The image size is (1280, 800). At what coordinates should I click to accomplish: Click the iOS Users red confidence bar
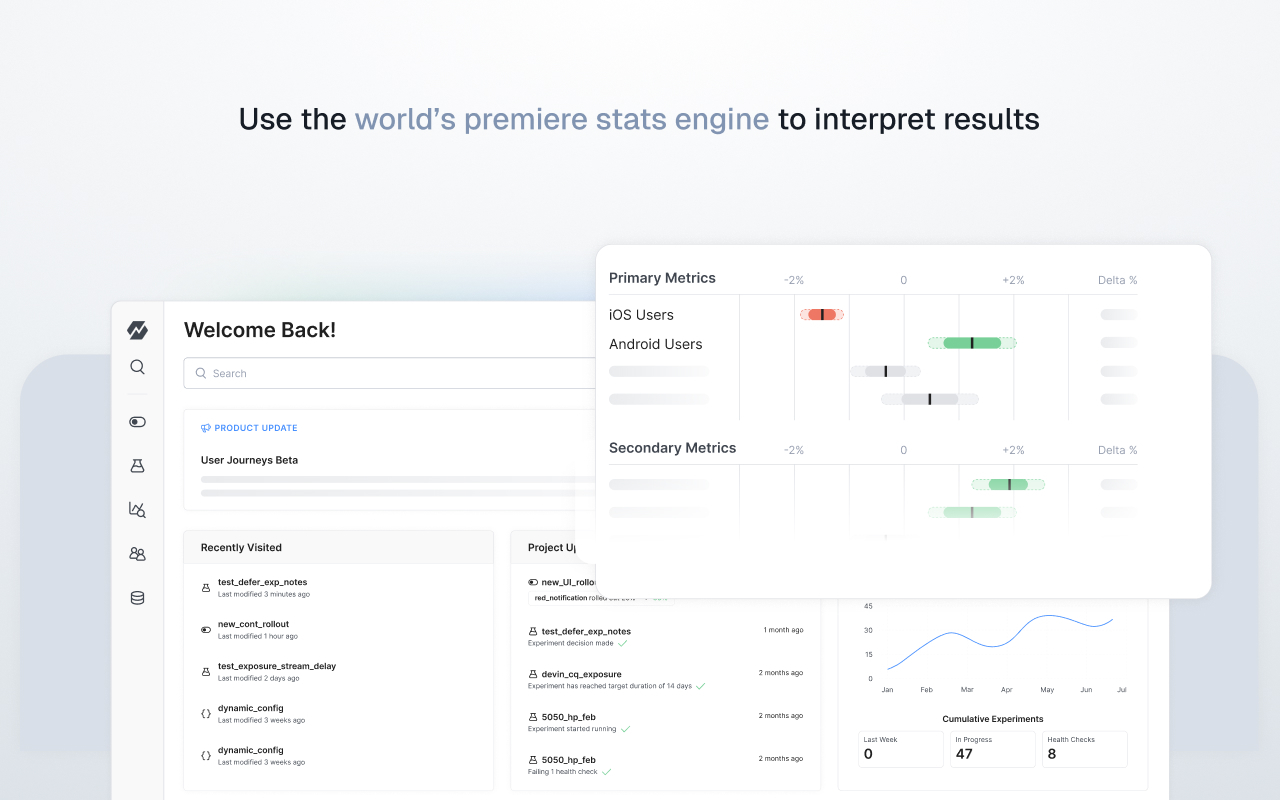(822, 314)
